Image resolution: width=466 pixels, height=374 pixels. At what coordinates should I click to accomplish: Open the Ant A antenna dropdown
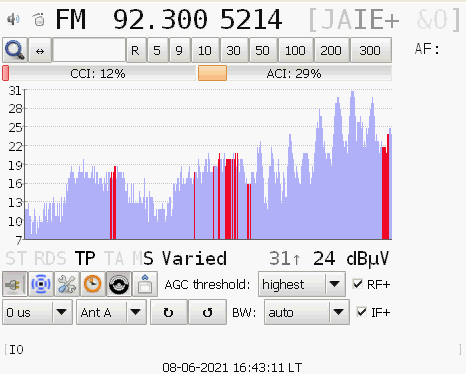click(x=111, y=312)
